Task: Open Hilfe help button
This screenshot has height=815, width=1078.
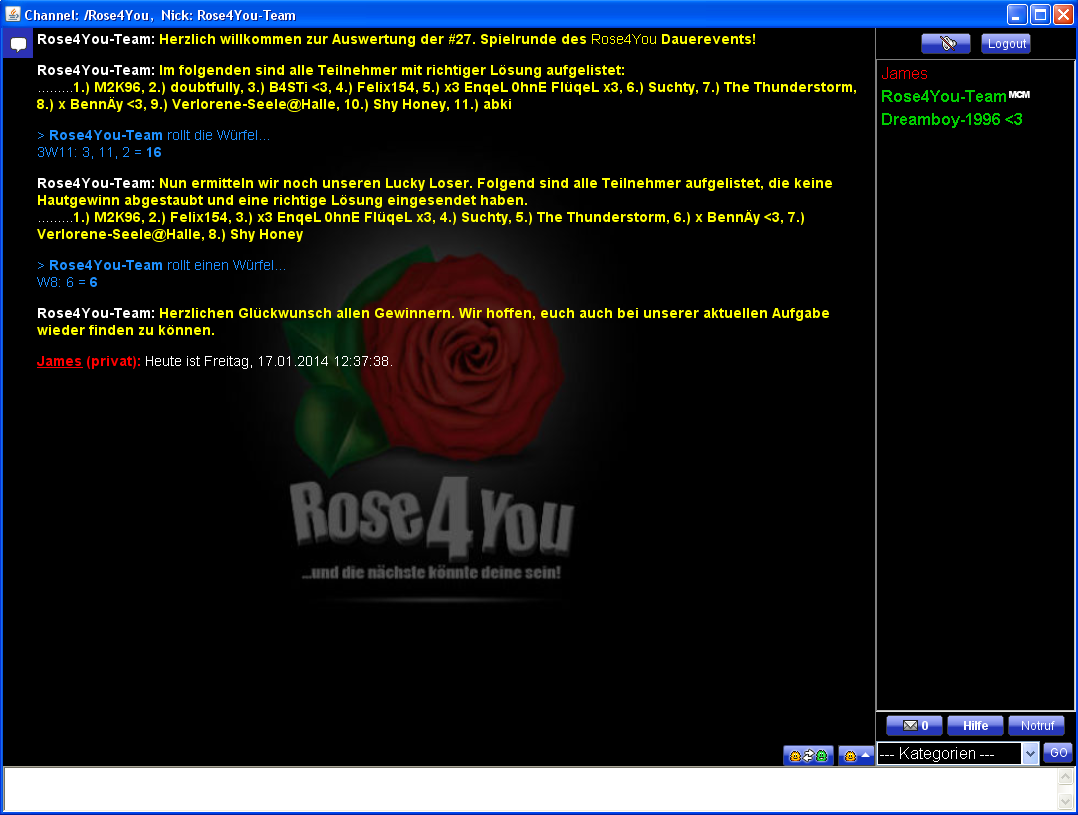Action: tap(975, 726)
